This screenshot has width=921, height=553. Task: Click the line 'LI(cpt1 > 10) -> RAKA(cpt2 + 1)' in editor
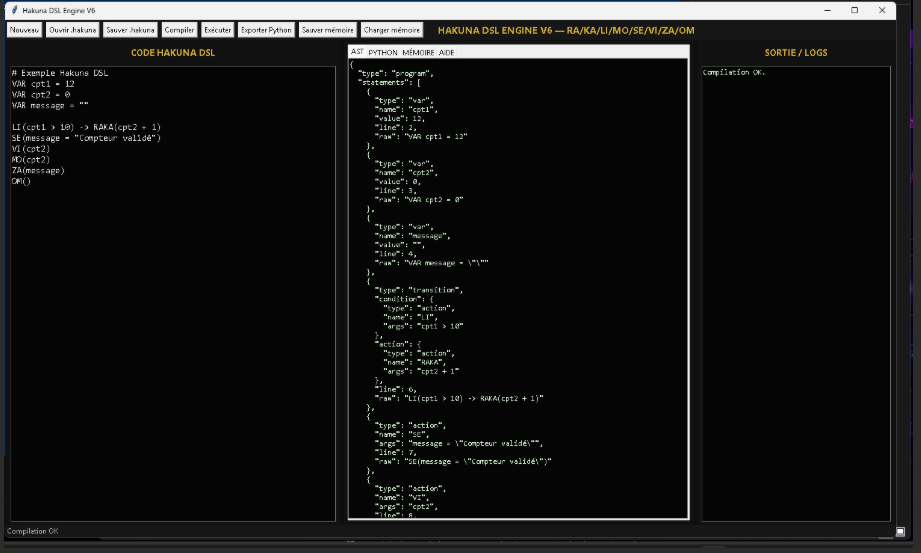click(86, 128)
